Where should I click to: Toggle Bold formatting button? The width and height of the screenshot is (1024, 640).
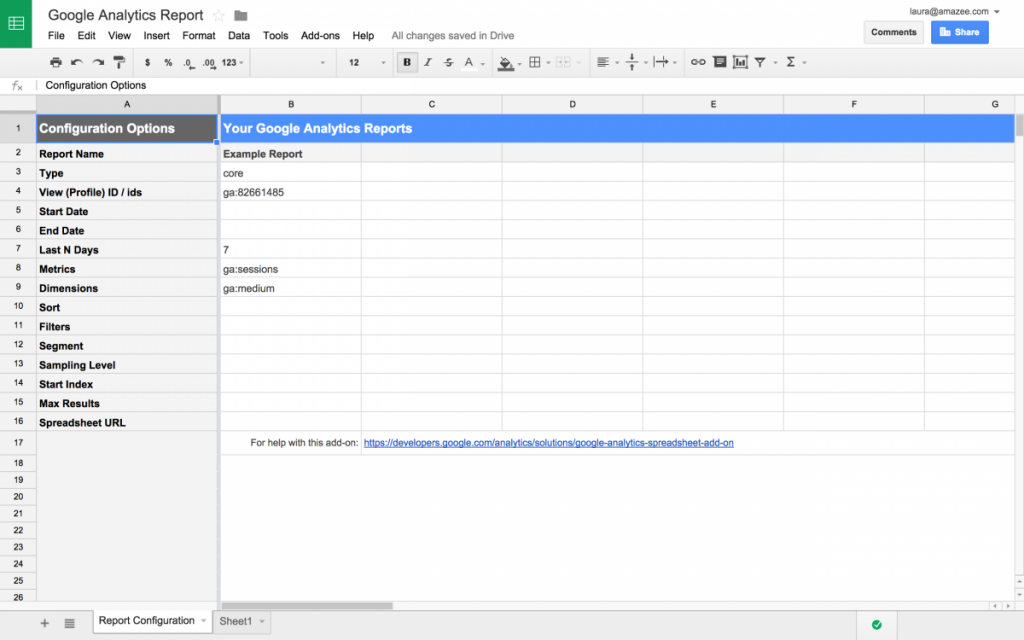(x=407, y=62)
